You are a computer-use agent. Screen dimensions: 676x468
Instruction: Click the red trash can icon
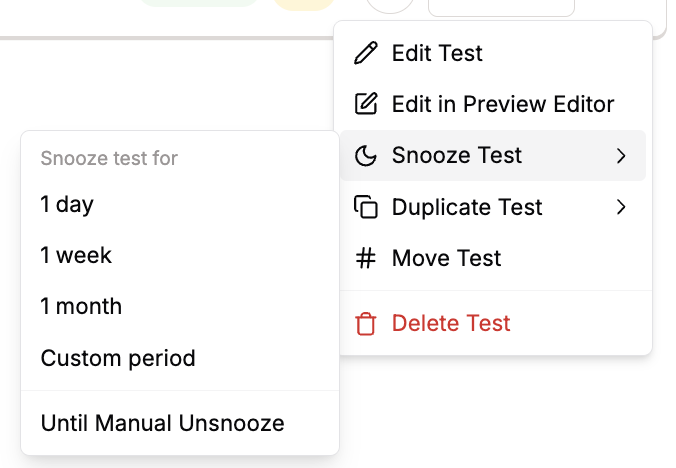pos(366,324)
